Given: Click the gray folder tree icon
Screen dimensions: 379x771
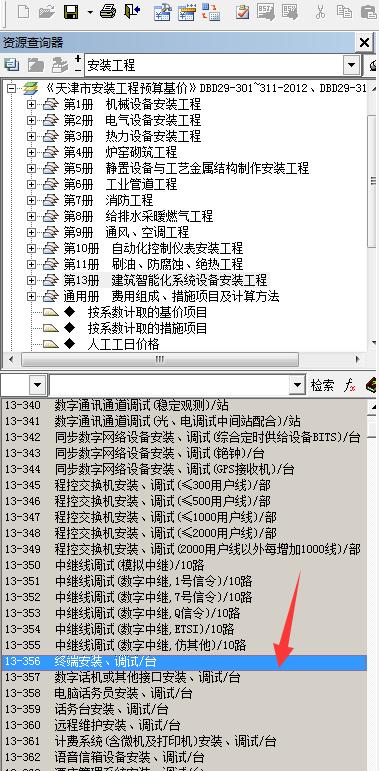Looking at the screenshot, I should coord(59,65).
